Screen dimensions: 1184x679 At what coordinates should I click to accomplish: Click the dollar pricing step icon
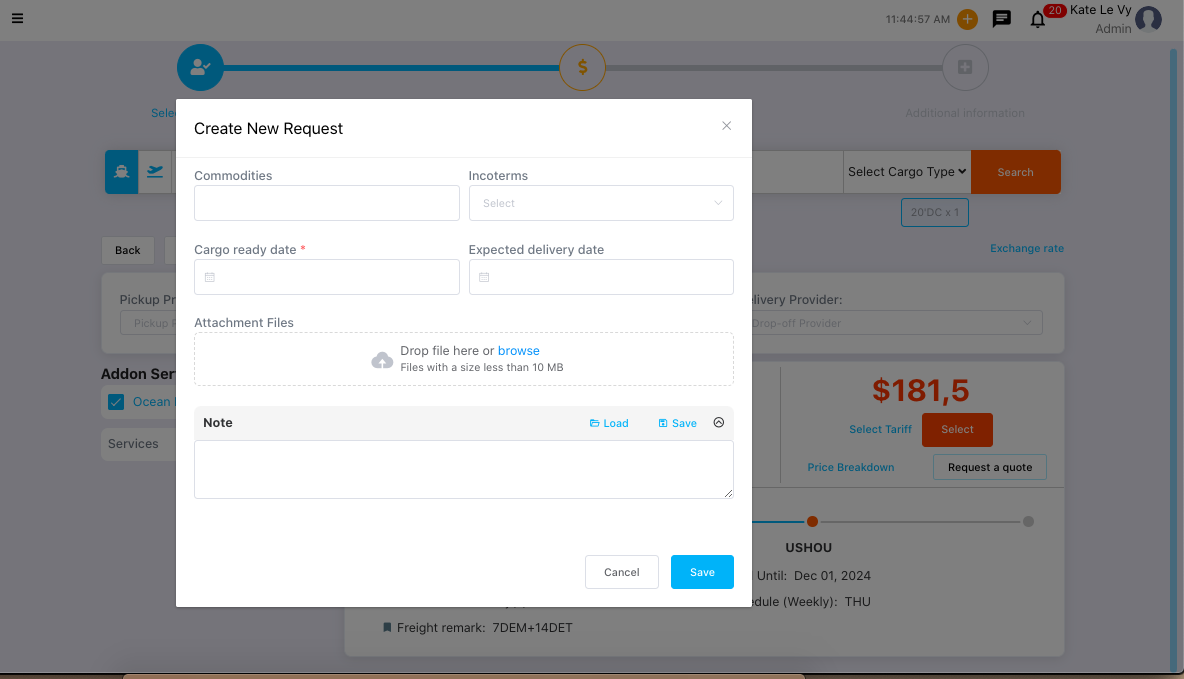coord(582,67)
